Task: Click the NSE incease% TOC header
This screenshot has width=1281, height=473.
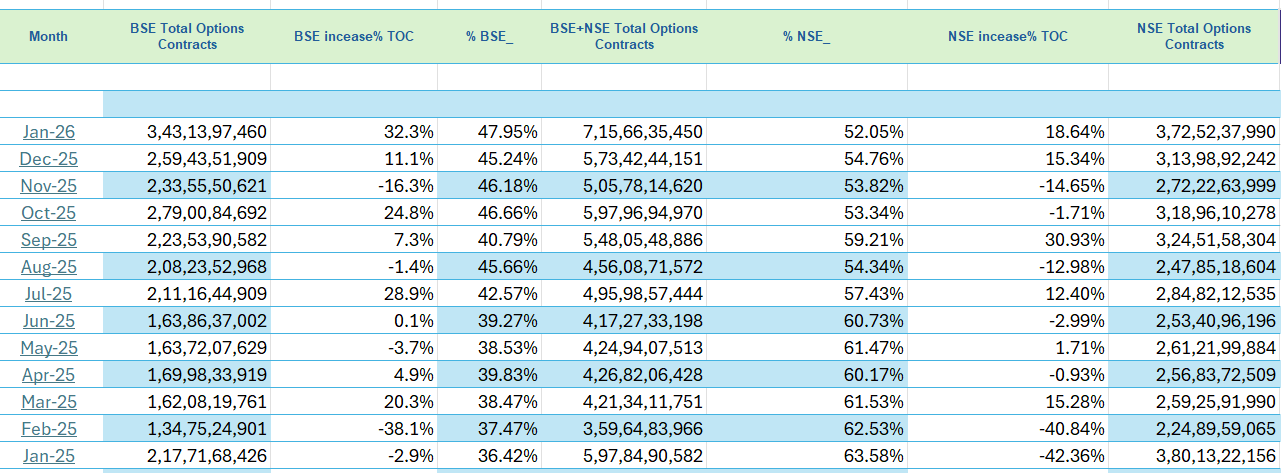Action: tap(1007, 37)
